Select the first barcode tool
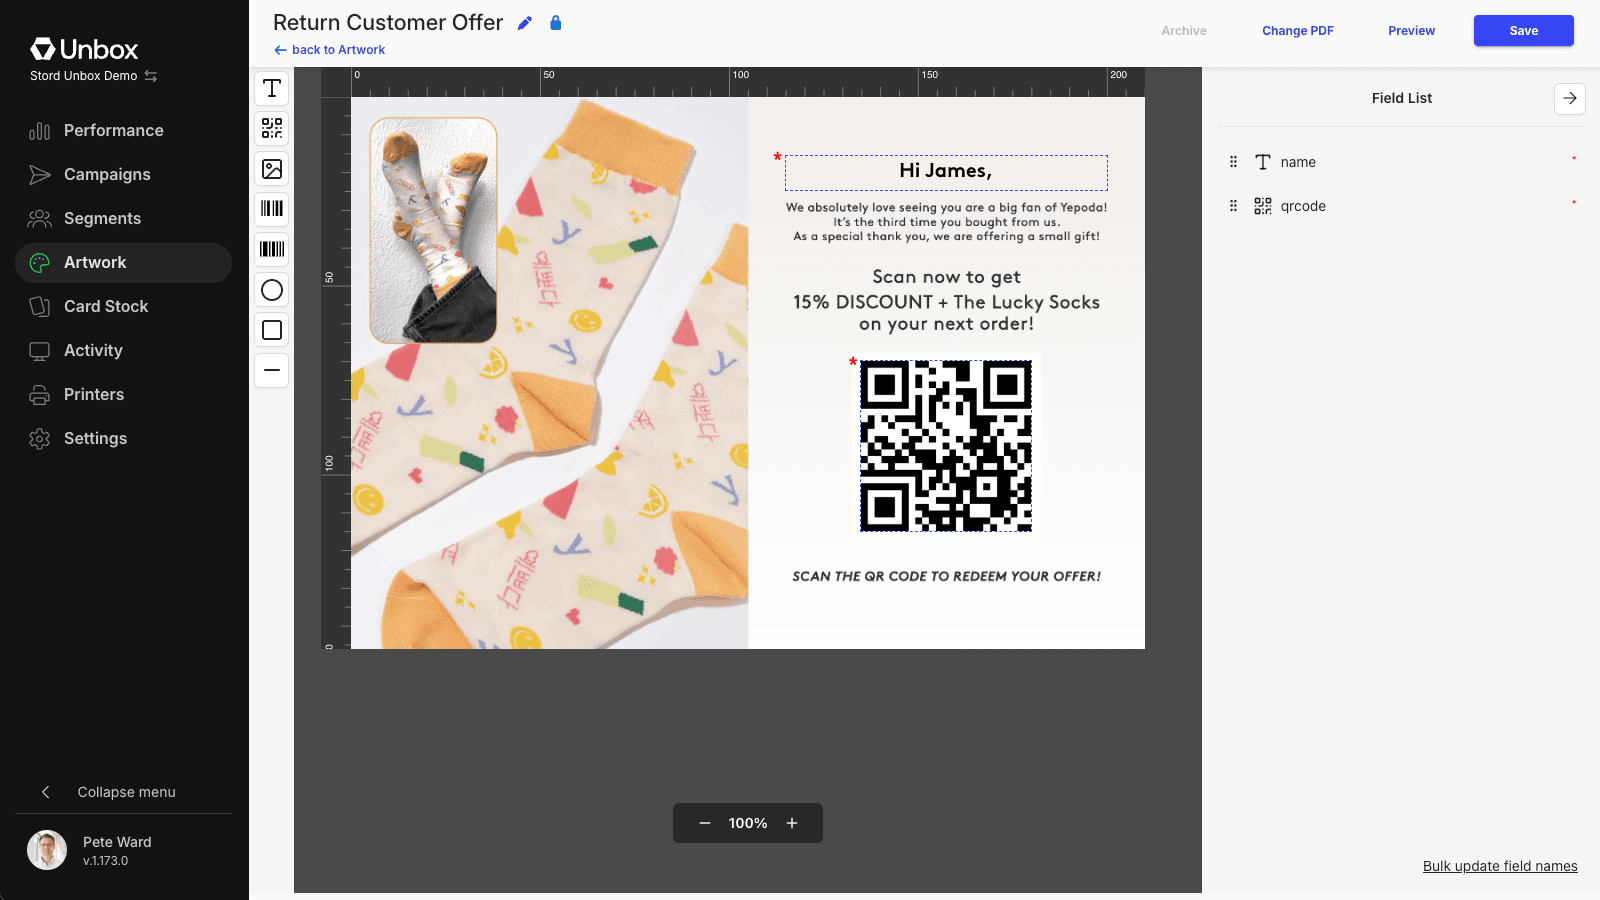 click(x=272, y=209)
